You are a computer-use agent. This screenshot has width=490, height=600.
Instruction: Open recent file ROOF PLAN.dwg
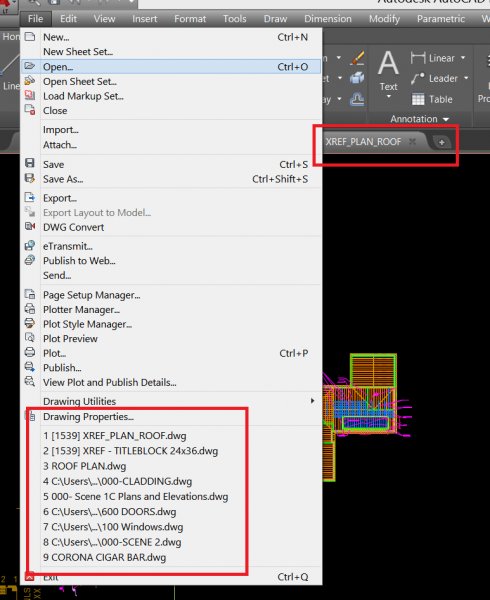coord(85,466)
